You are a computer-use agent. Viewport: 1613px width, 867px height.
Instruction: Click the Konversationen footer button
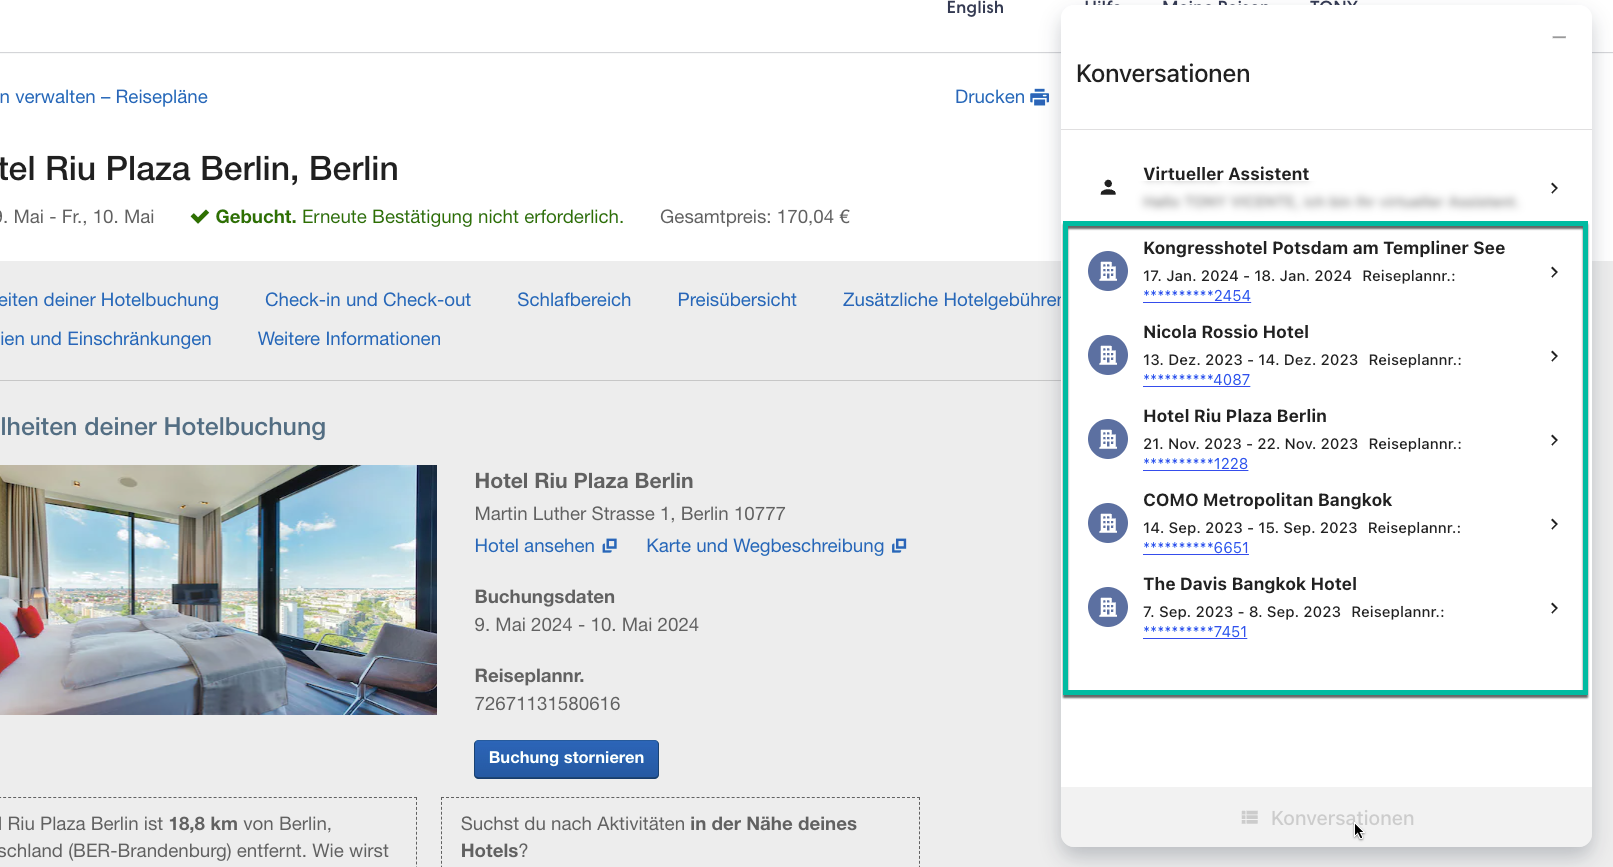point(1327,818)
